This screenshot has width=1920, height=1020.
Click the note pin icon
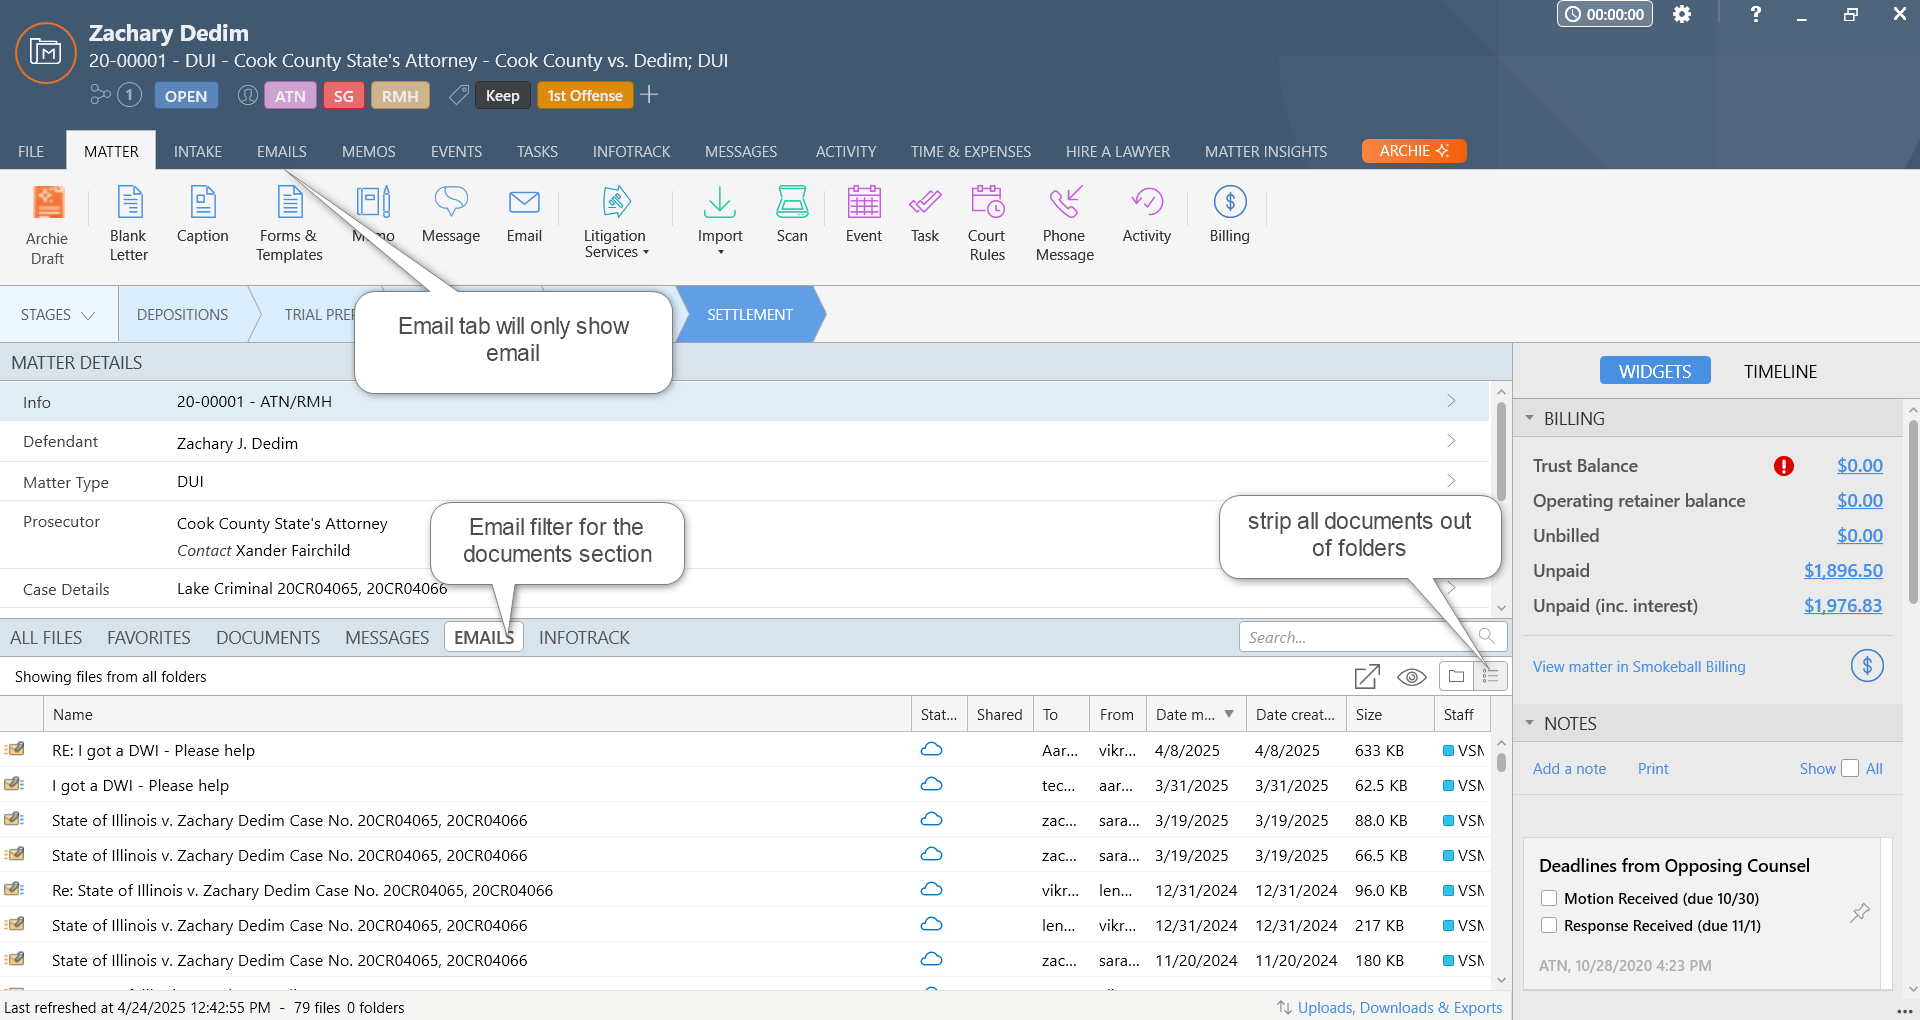[1860, 912]
